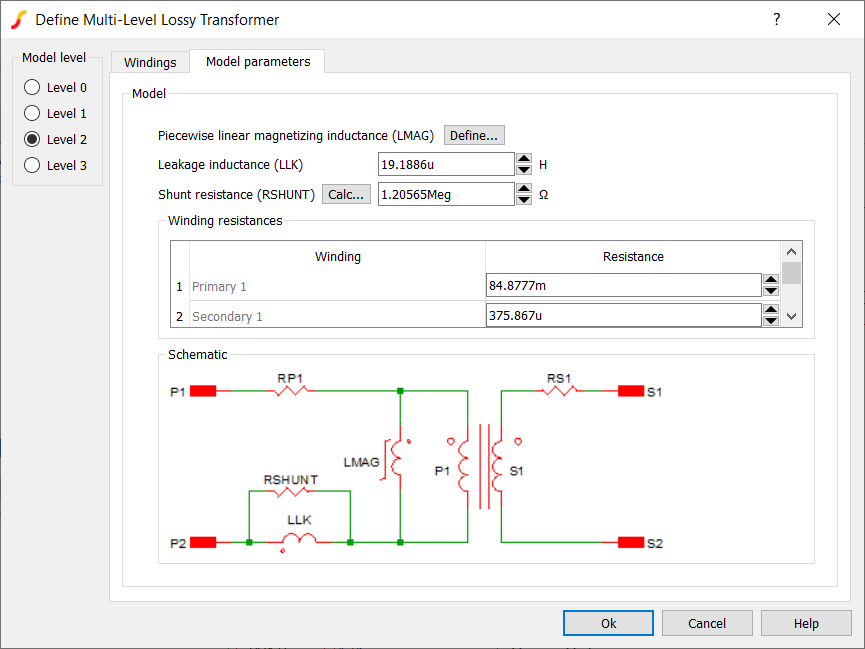Select Level 0 model radio button
The height and width of the screenshot is (649, 865).
coord(32,87)
